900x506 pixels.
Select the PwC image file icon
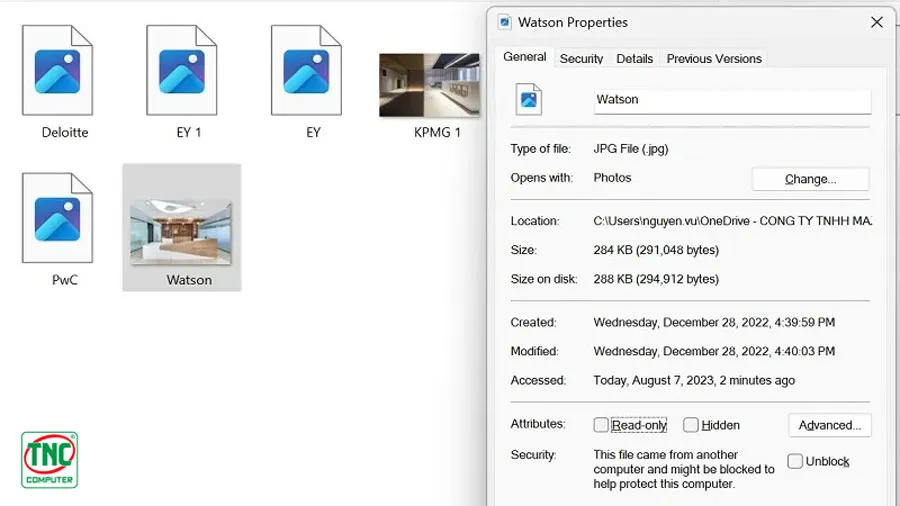click(57, 218)
